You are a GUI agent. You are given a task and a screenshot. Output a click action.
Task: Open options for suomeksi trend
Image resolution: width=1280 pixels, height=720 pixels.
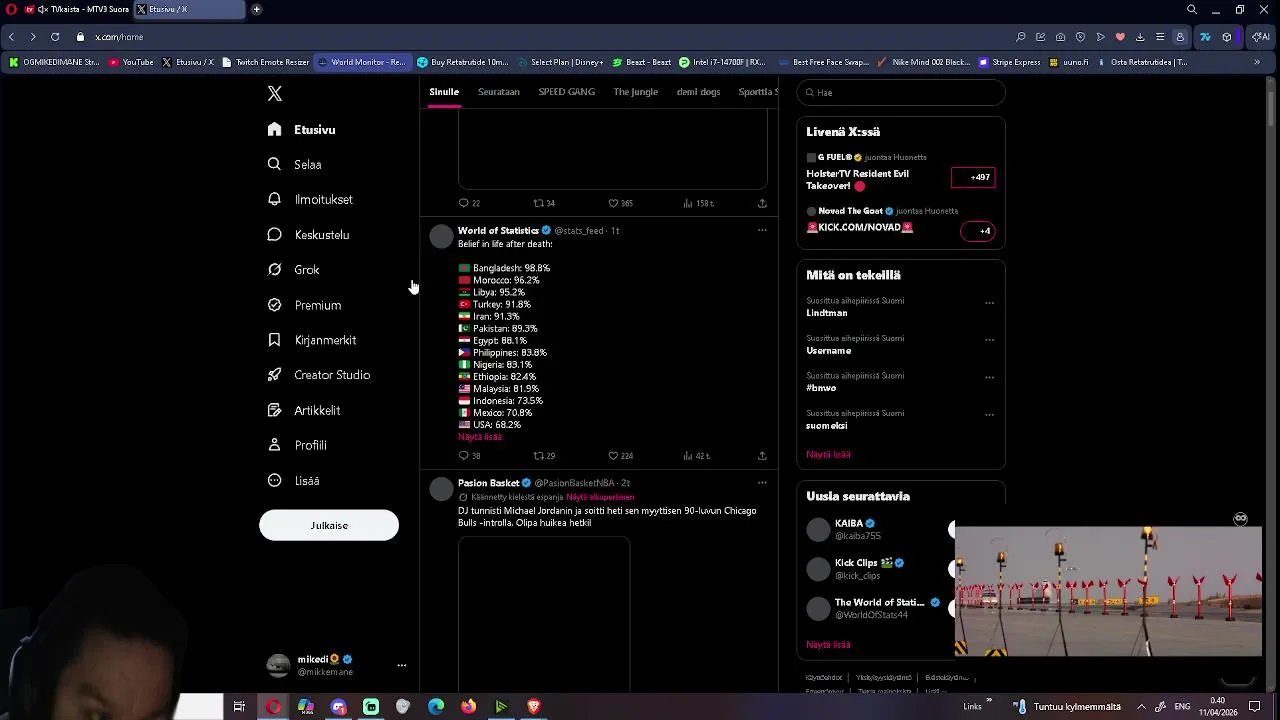(989, 414)
